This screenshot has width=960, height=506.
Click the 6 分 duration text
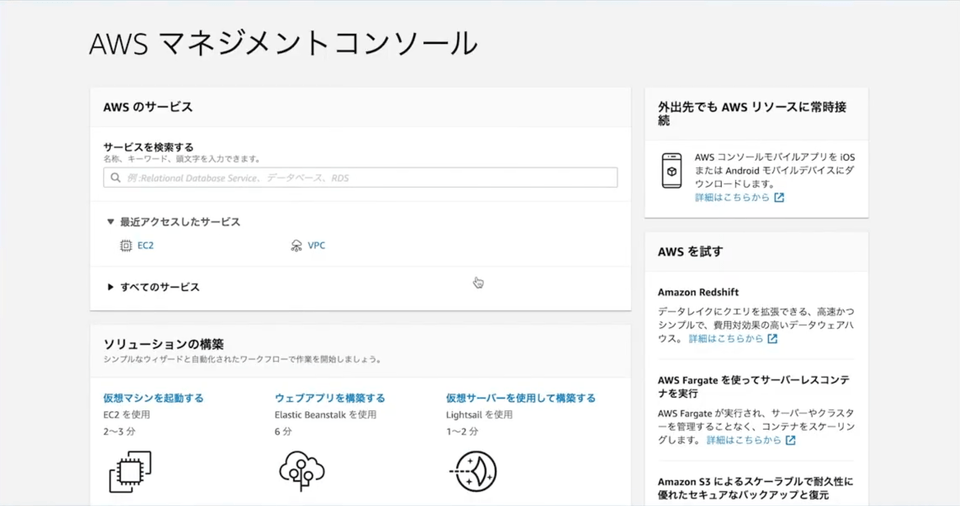283,431
